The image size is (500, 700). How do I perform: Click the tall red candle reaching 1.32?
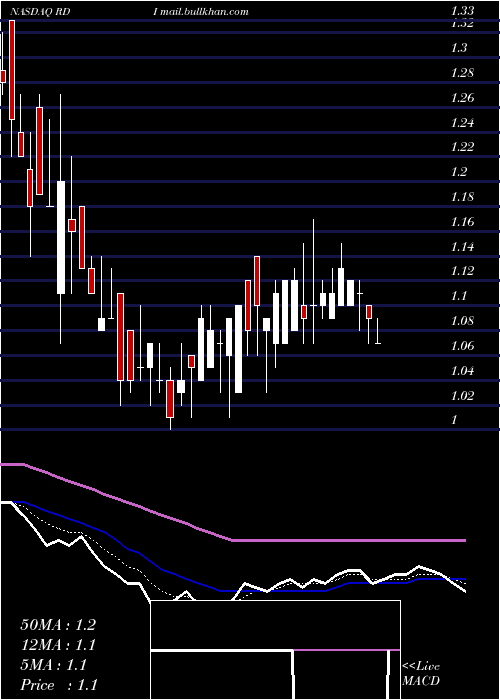coord(12,70)
